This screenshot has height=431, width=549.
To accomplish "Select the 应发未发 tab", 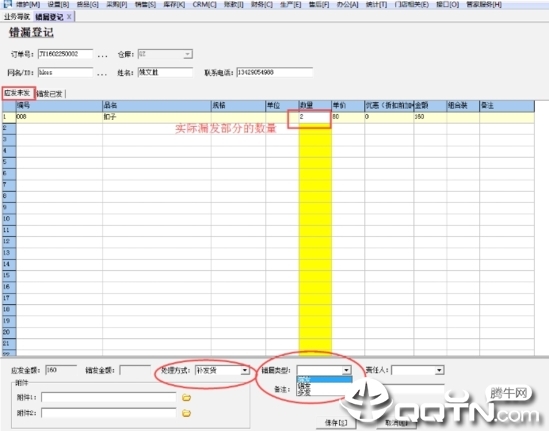I will tap(18, 93).
